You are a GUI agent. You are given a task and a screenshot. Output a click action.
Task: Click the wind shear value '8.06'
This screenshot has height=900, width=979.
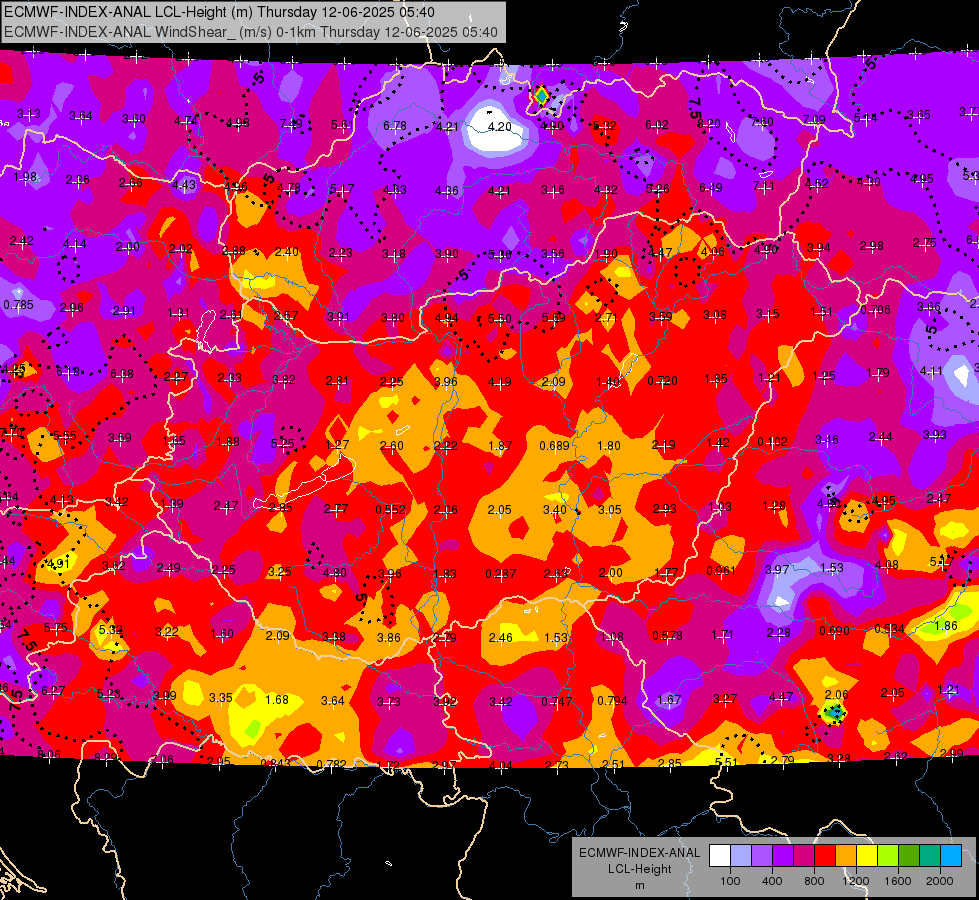tap(49, 754)
